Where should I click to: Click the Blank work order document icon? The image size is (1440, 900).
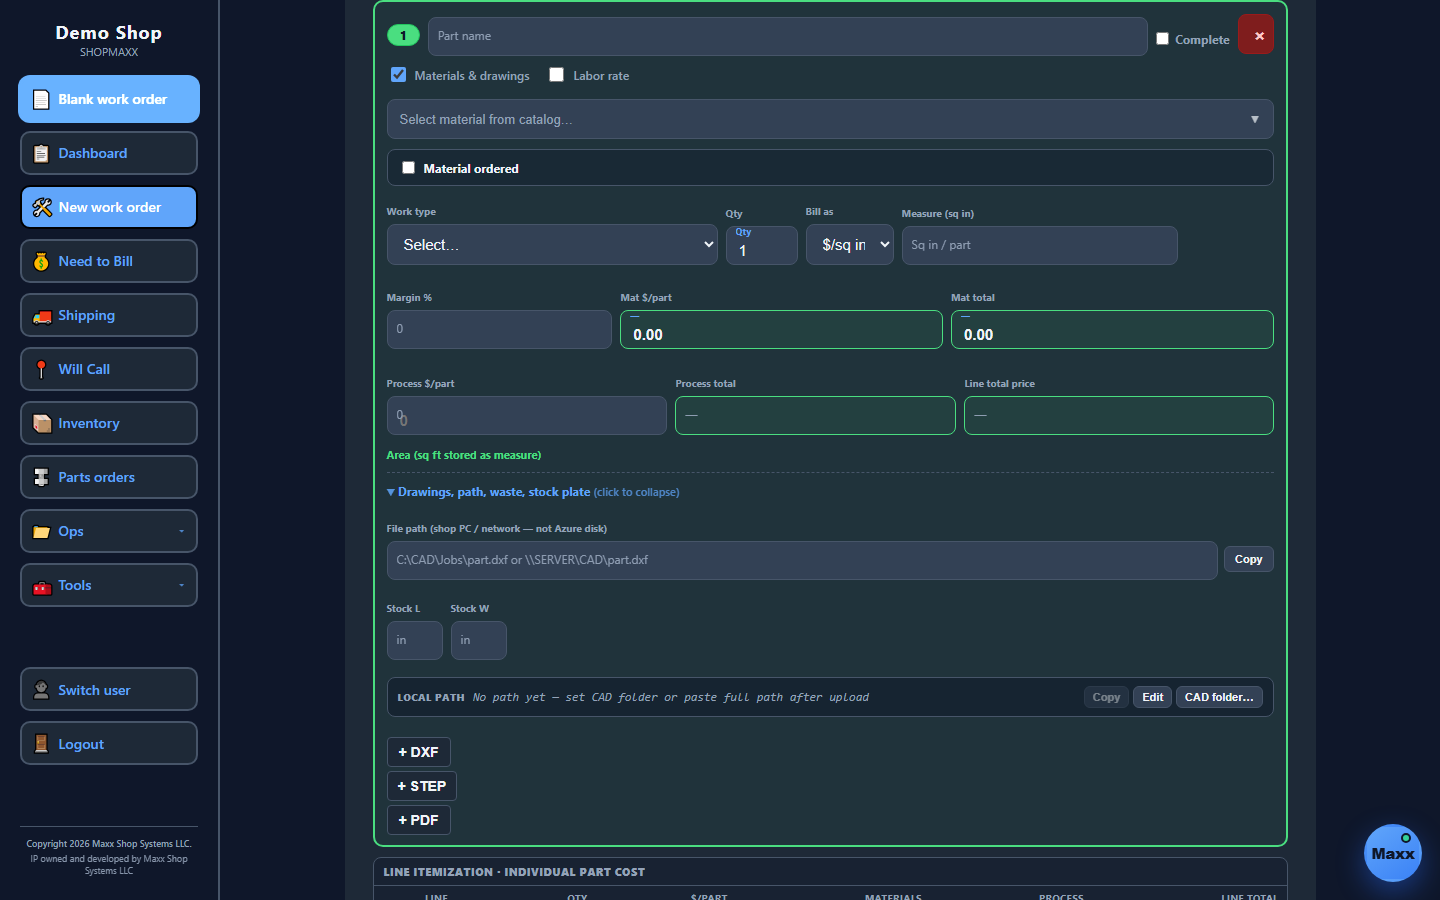click(x=41, y=99)
